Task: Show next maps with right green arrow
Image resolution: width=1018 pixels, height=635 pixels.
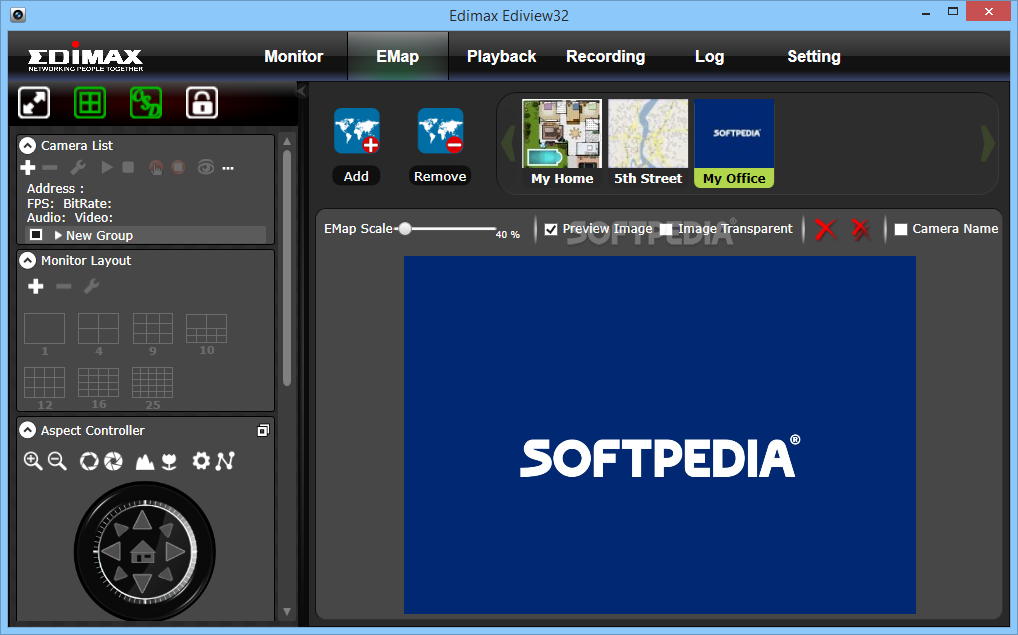Action: pos(987,143)
